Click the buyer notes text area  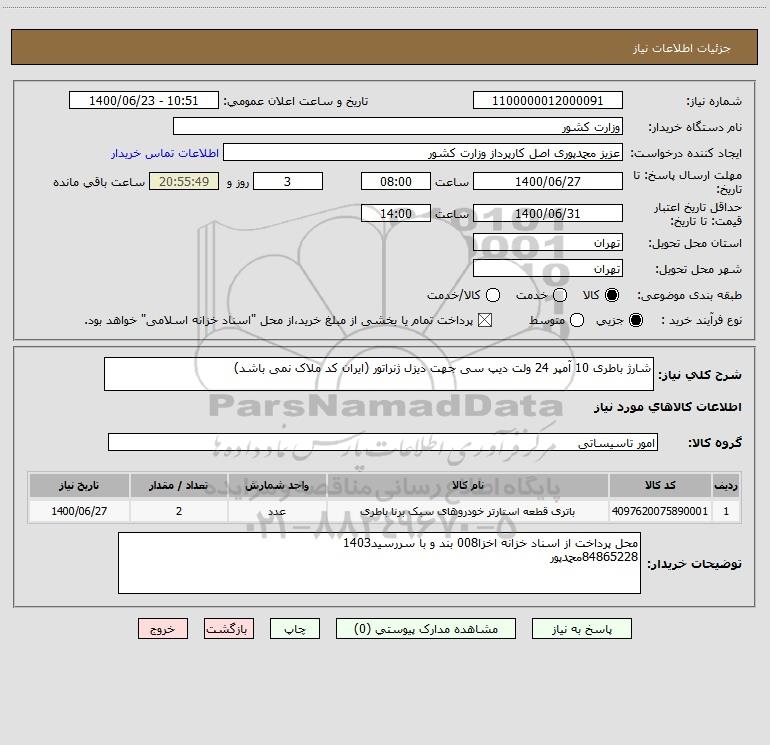tap(380, 563)
